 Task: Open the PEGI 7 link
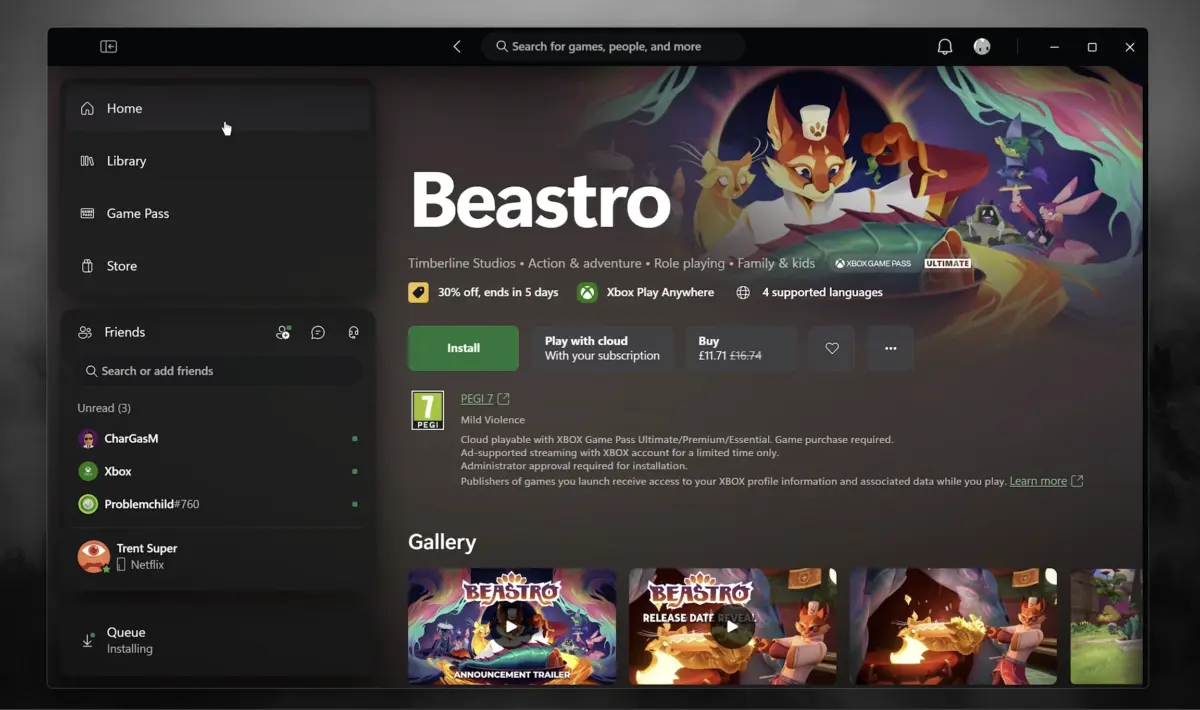477,399
